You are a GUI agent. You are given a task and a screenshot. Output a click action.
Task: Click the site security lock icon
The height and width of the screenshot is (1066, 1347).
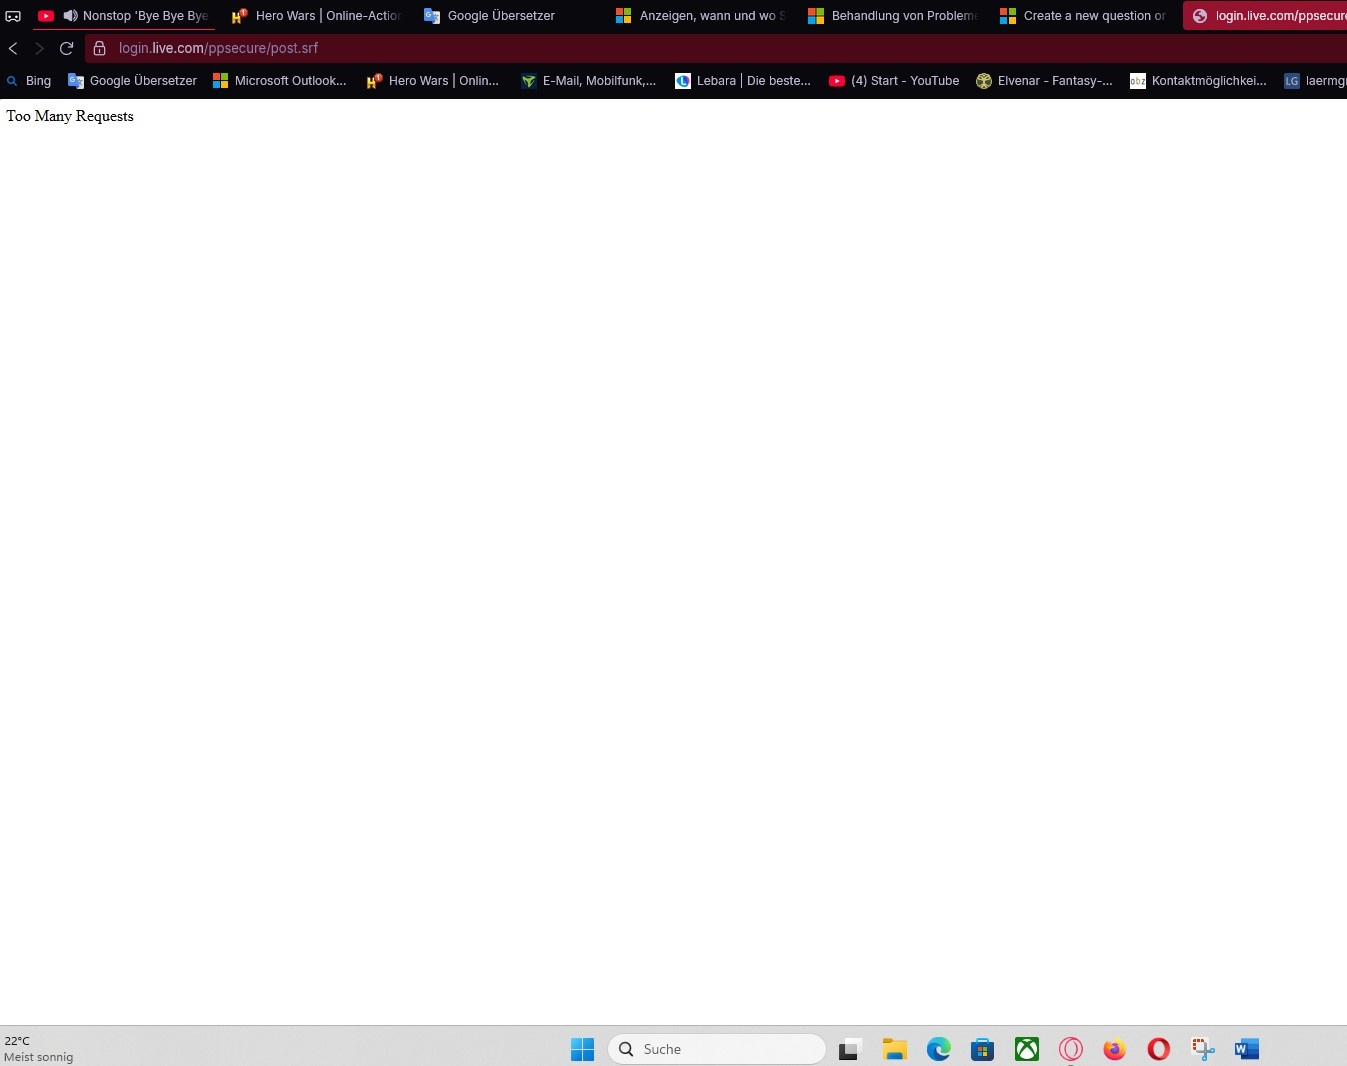pos(99,48)
